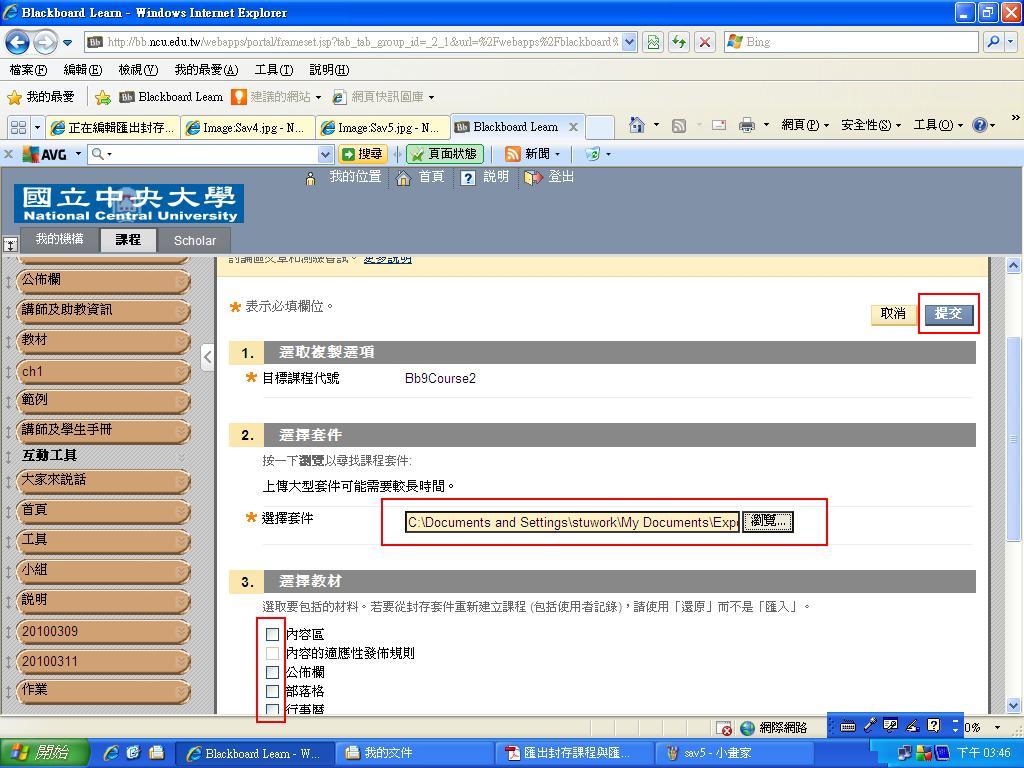This screenshot has width=1024, height=768.
Task: Check the 部落格 checkbox
Action: (x=272, y=691)
